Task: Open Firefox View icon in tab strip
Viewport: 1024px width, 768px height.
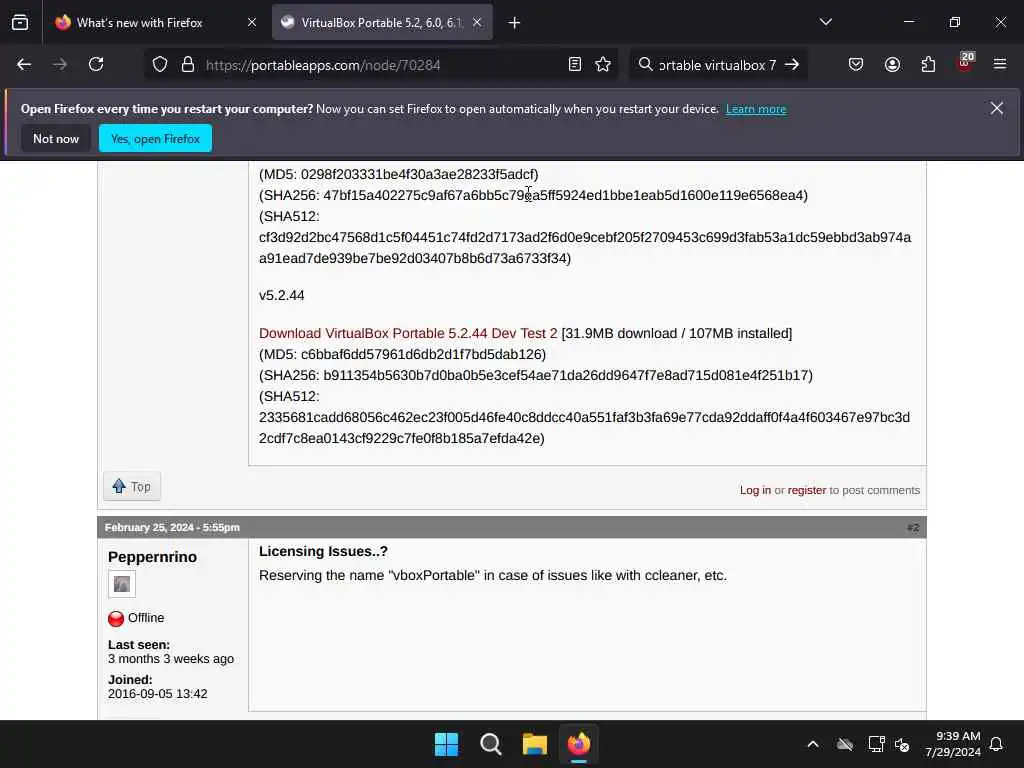Action: coord(20,22)
